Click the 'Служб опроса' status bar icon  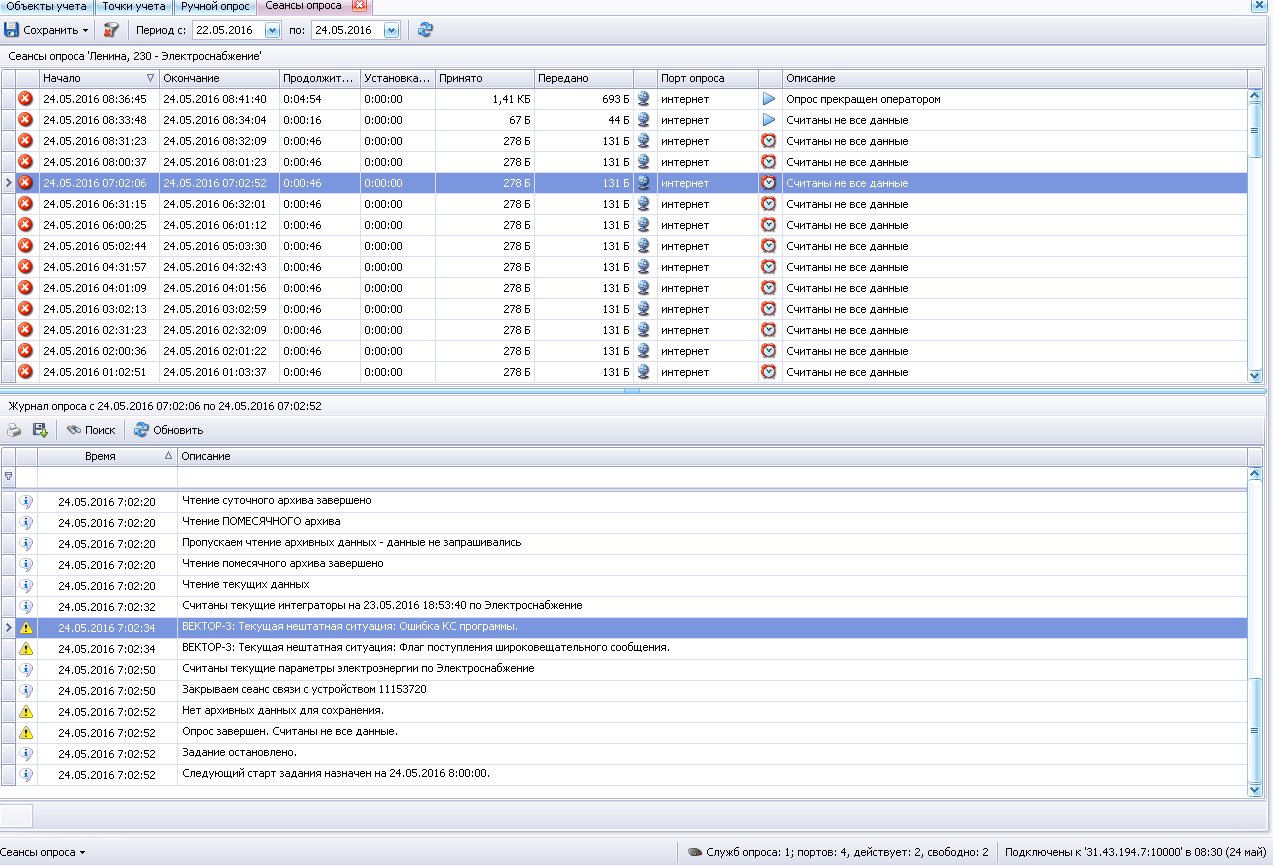coord(694,852)
